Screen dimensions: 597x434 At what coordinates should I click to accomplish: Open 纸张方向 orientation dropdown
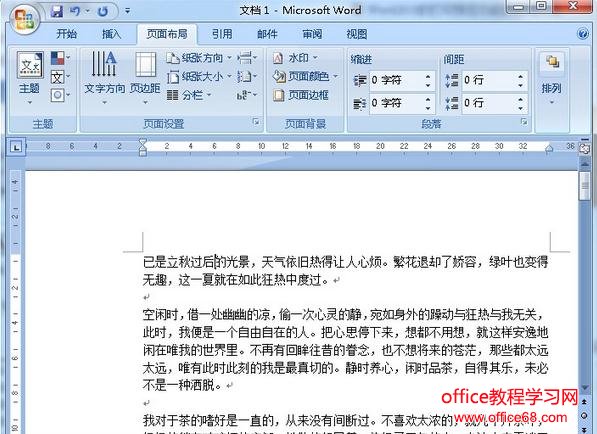click(199, 58)
